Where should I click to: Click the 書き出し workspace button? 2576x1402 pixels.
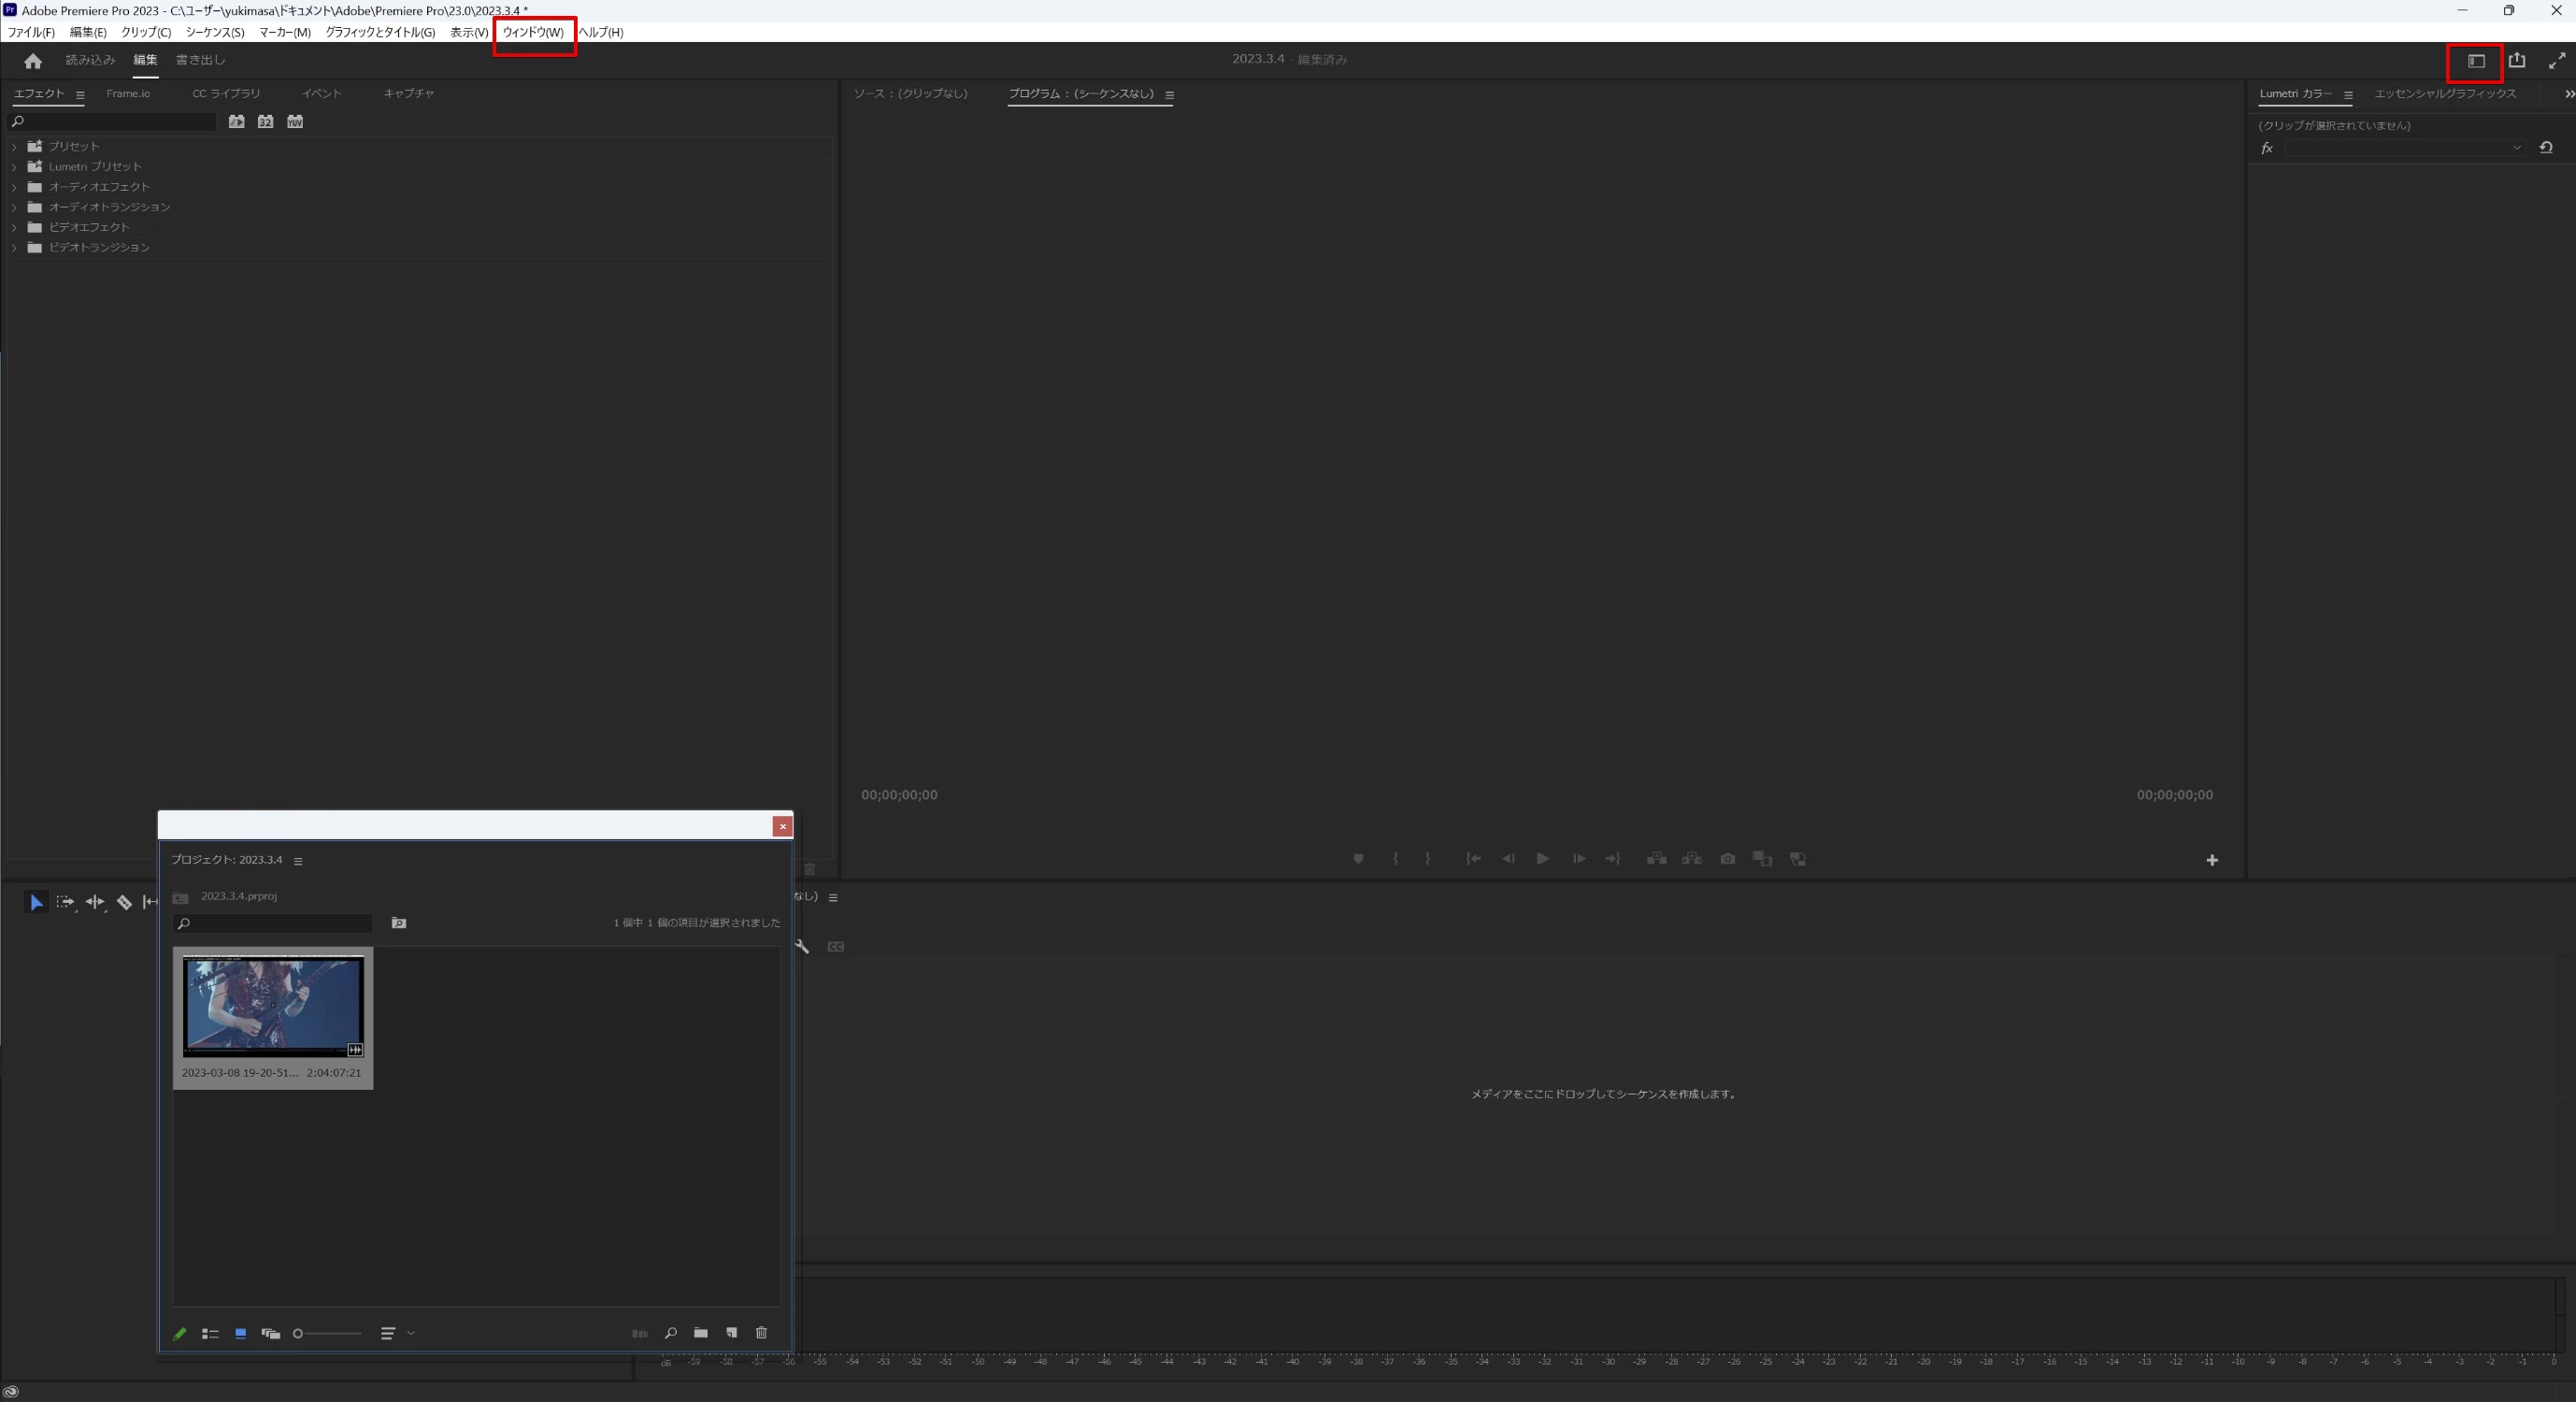pos(200,60)
